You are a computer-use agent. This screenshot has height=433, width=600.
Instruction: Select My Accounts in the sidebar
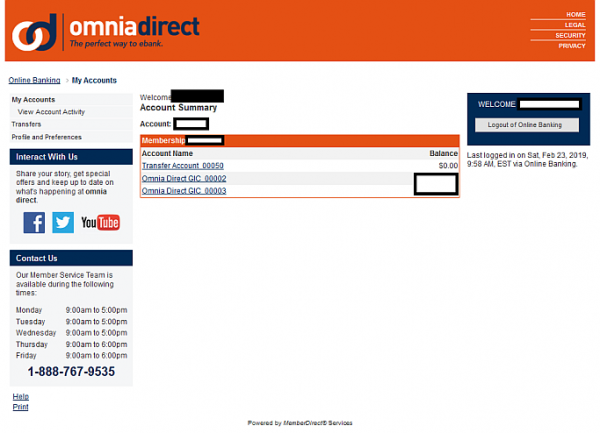[33, 100]
